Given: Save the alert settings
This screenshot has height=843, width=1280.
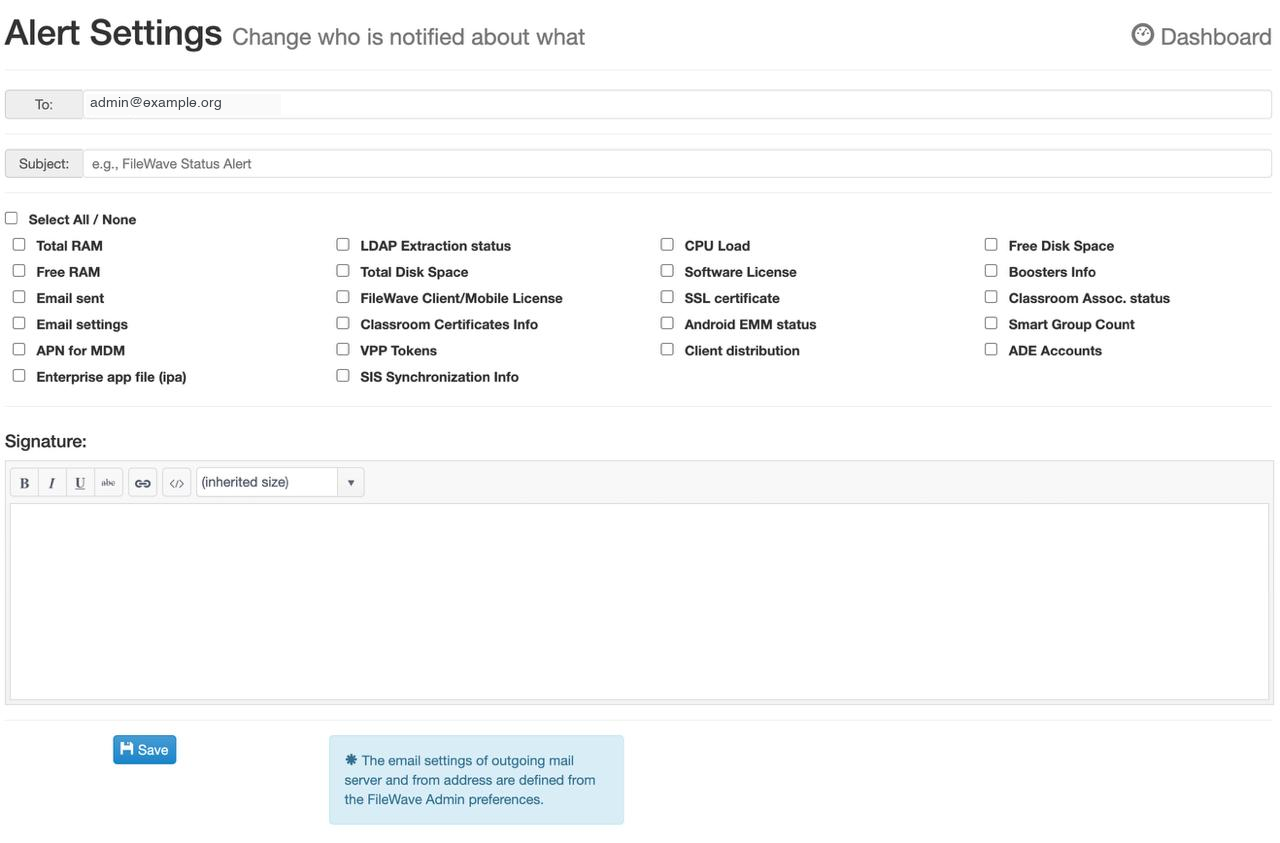Looking at the screenshot, I should 145,750.
